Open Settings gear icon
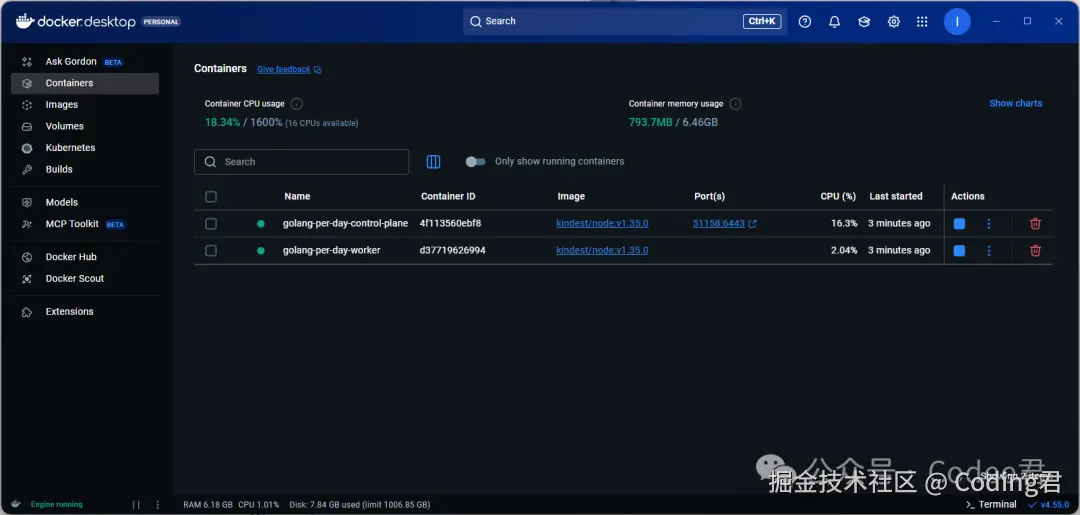The width and height of the screenshot is (1080, 515). [x=893, y=21]
